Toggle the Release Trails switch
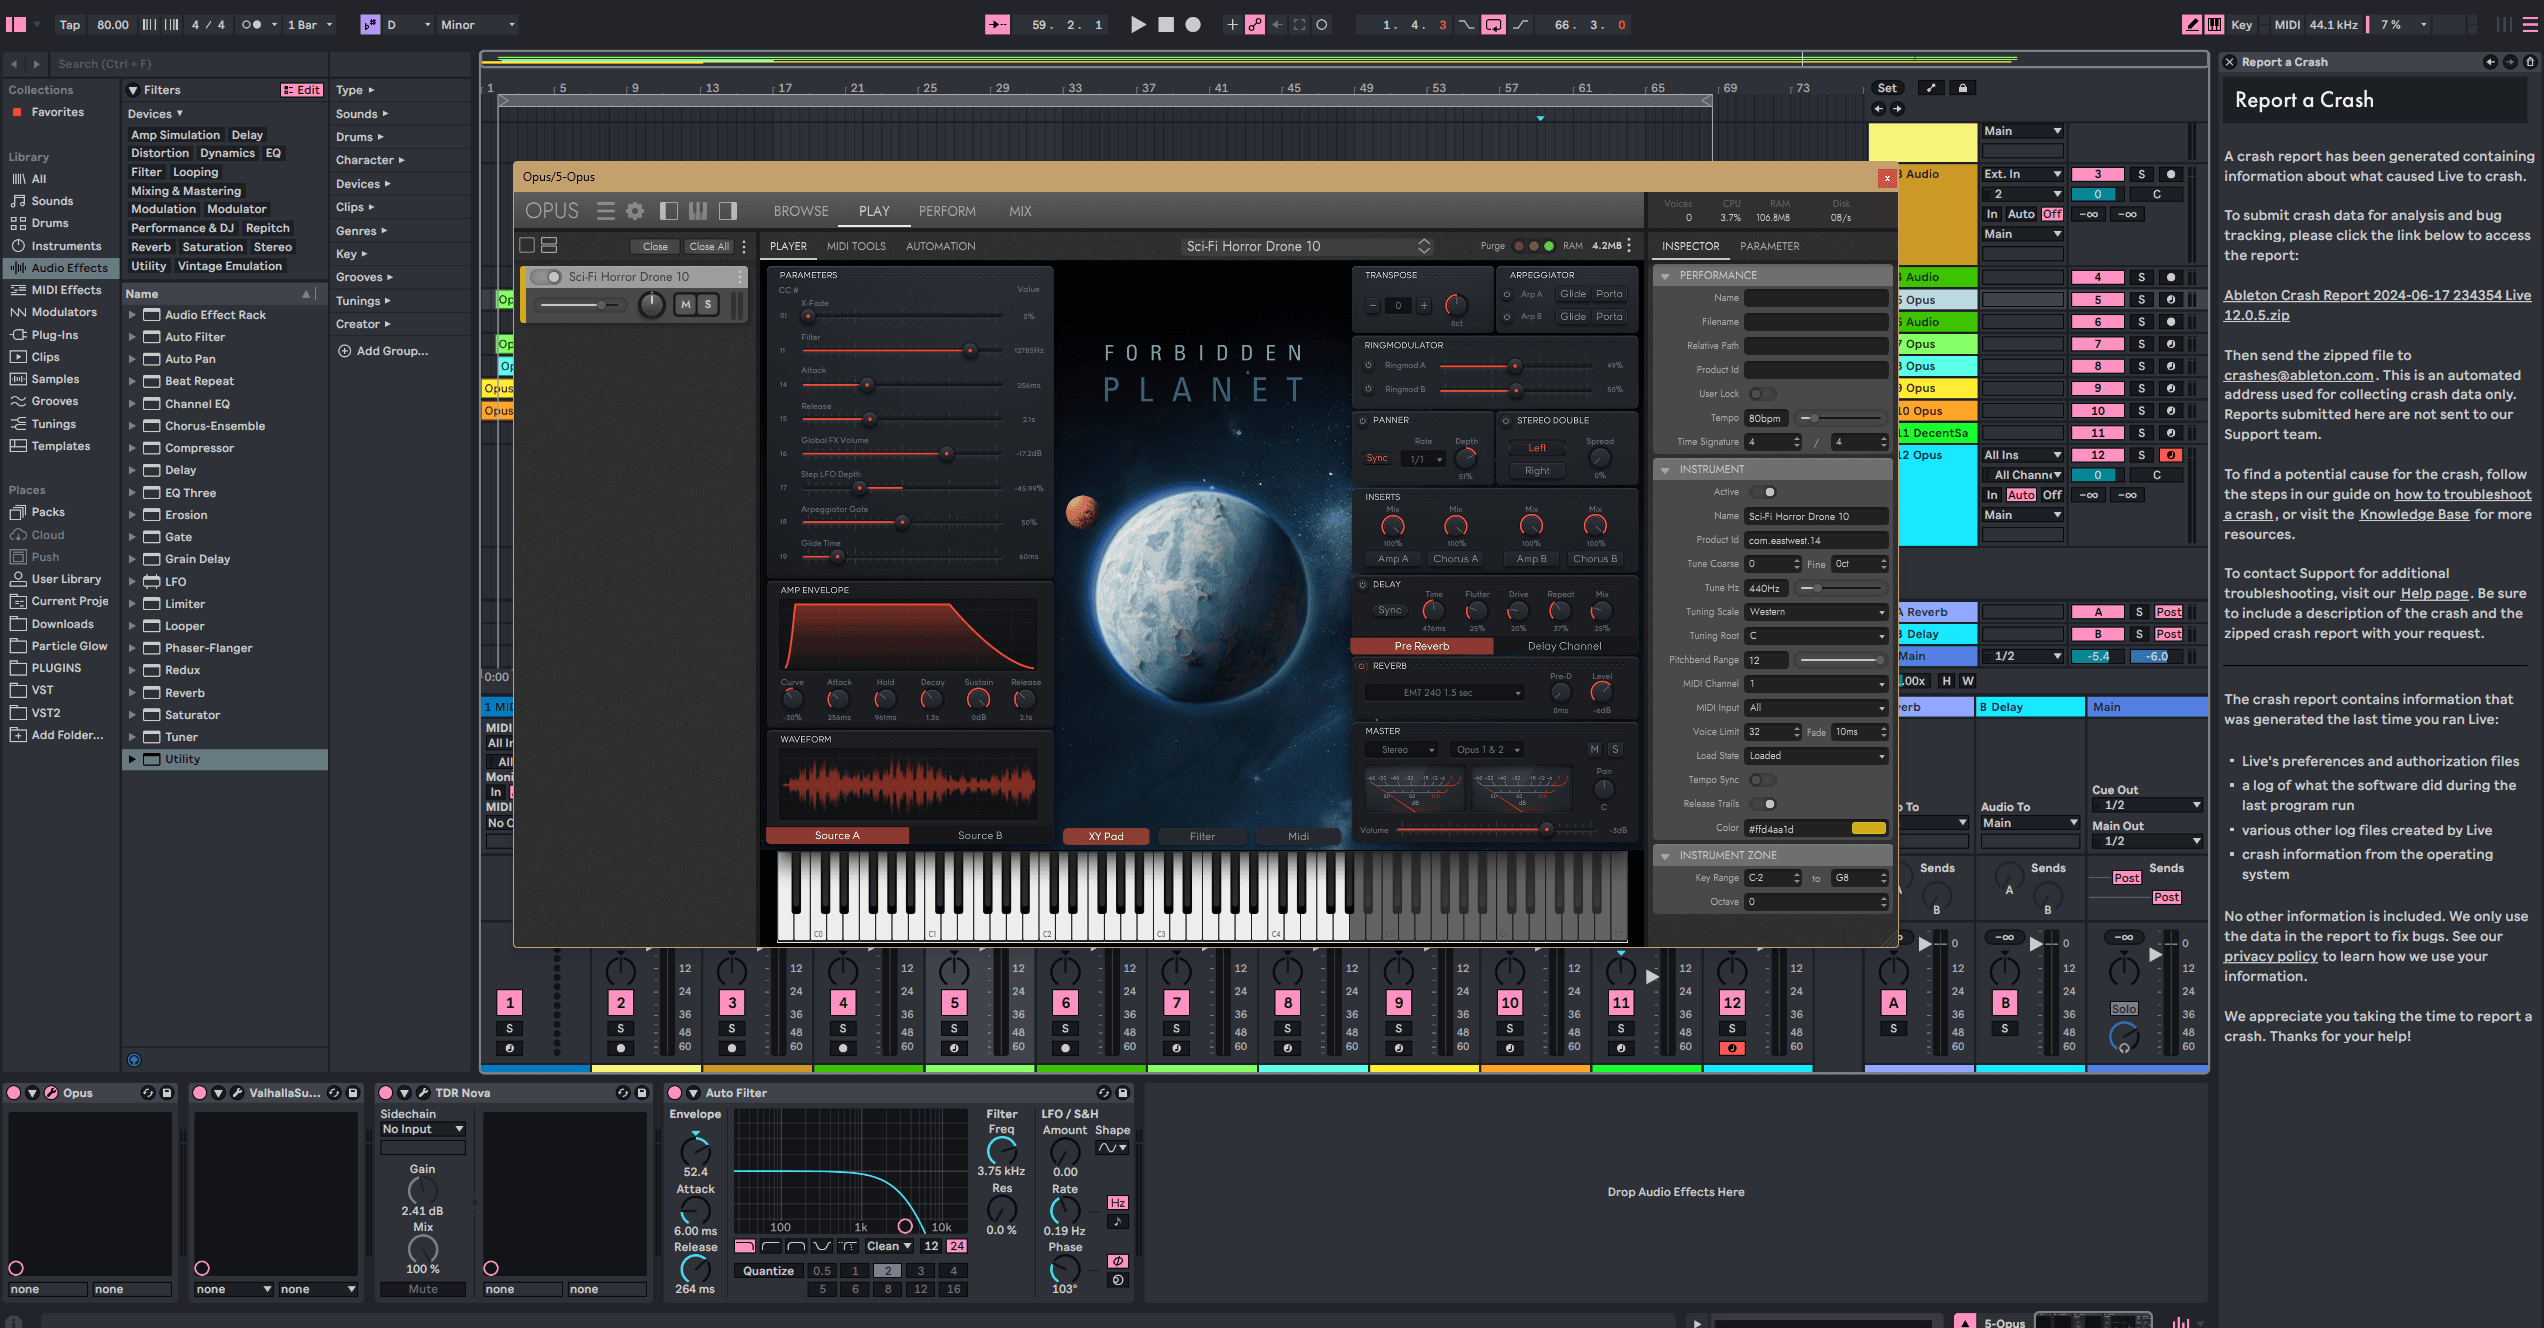Image resolution: width=2544 pixels, height=1328 pixels. point(1765,804)
